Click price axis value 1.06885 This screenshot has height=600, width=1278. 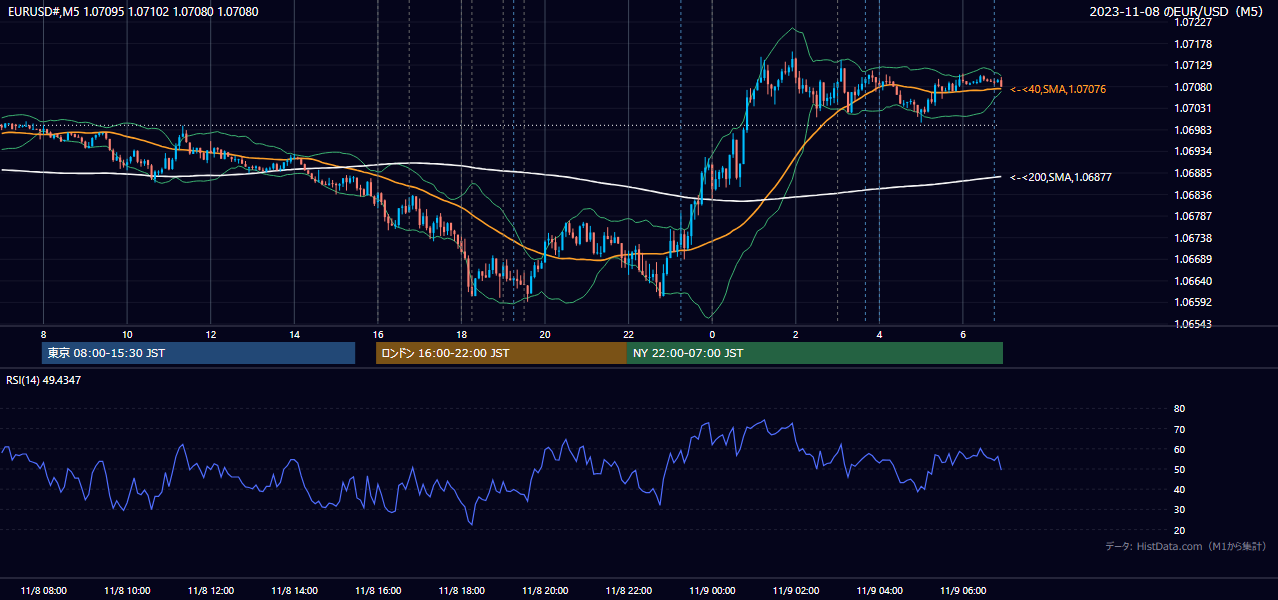click(1193, 173)
